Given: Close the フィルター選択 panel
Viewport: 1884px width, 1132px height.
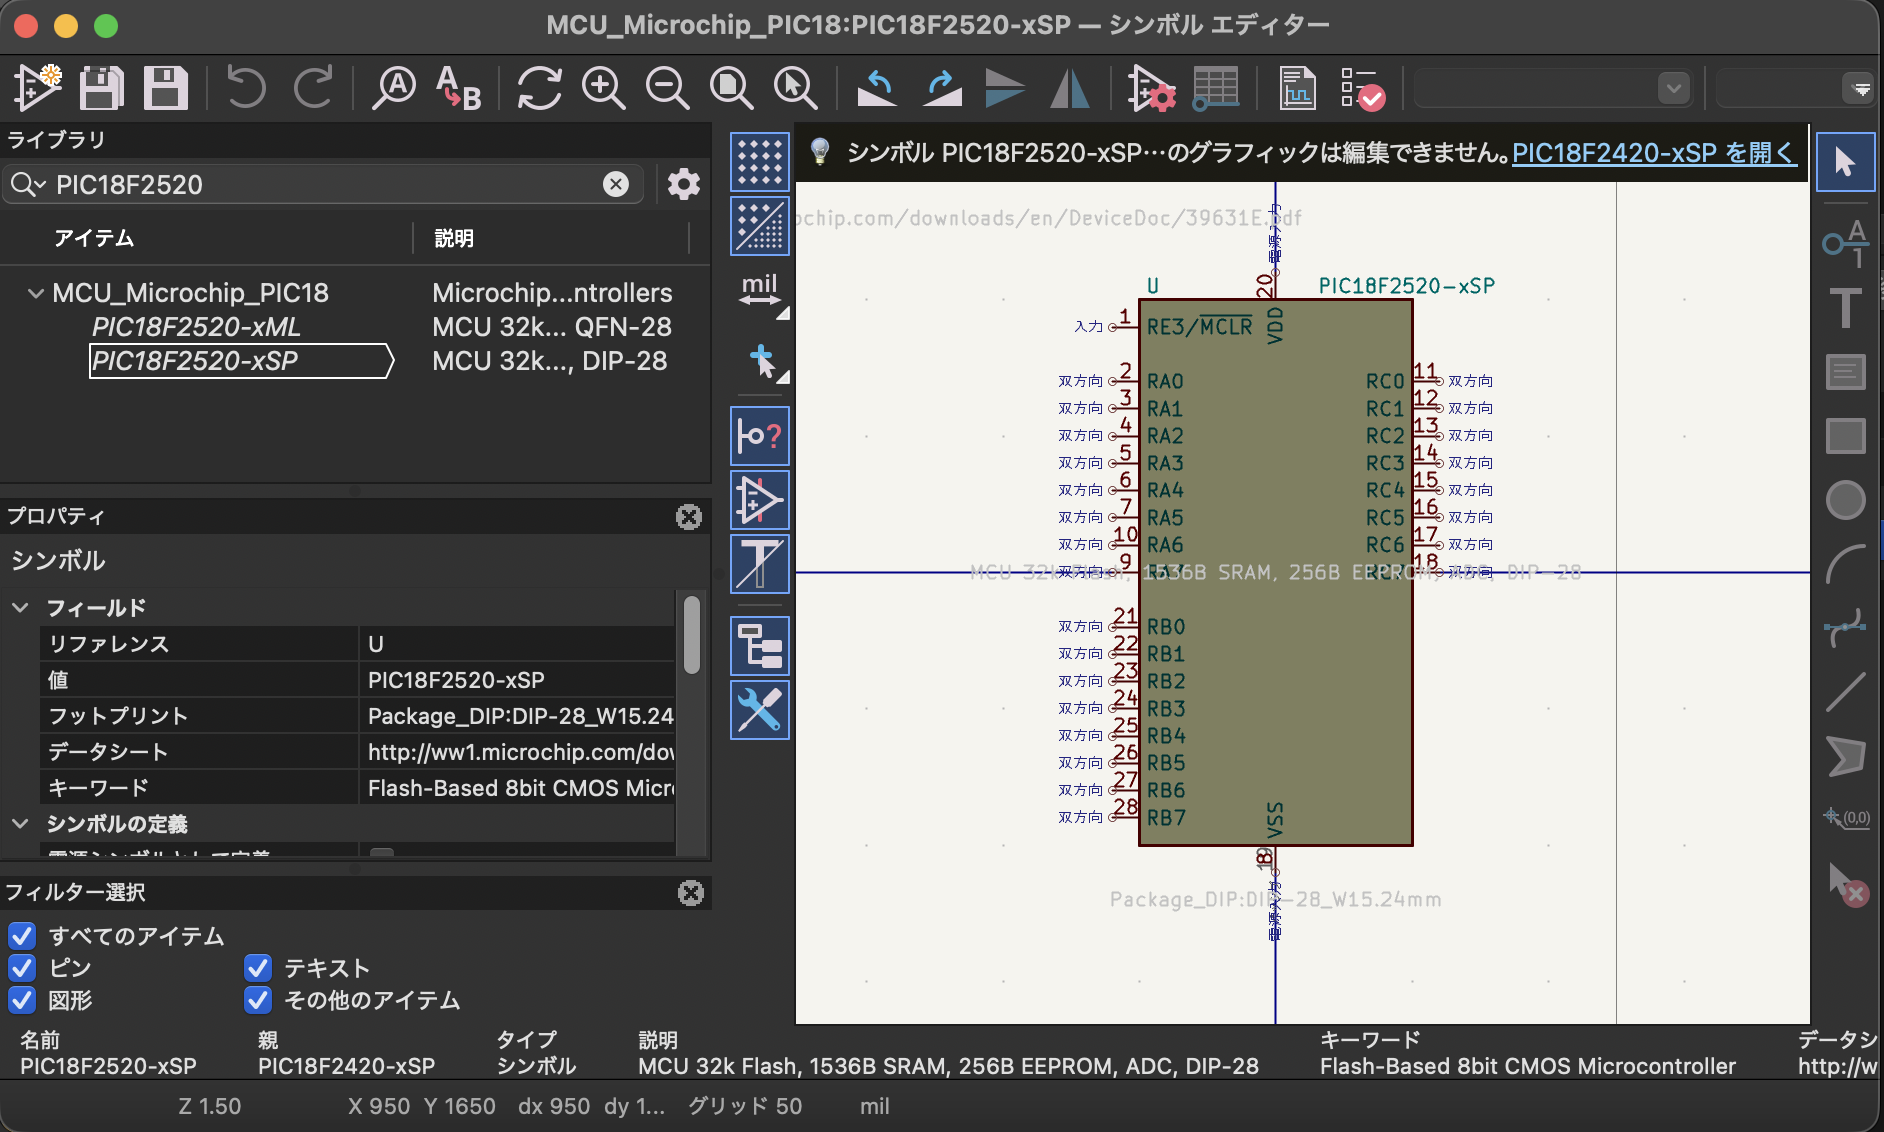Looking at the screenshot, I should tap(691, 893).
